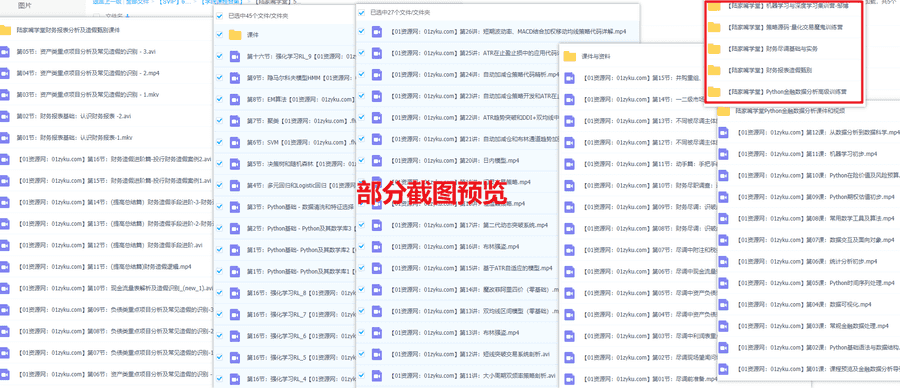Image resolution: width=900 pixels, height=388 pixels.
Task: Open the folder icon for 陆家嘴学堂财务报表分析及造假甄别课件
Action: [x=5, y=30]
